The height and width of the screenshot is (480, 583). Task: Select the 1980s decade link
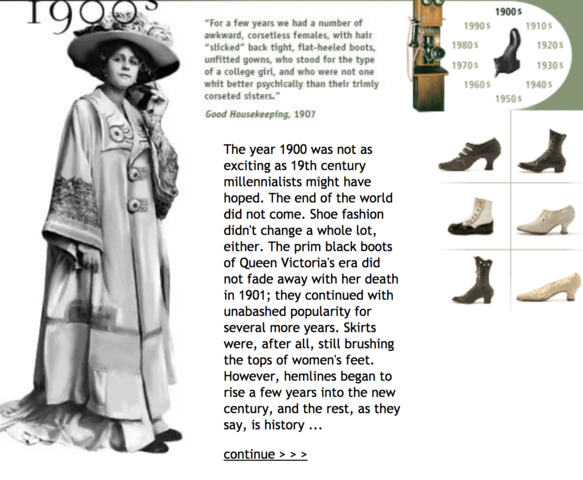[x=465, y=45]
